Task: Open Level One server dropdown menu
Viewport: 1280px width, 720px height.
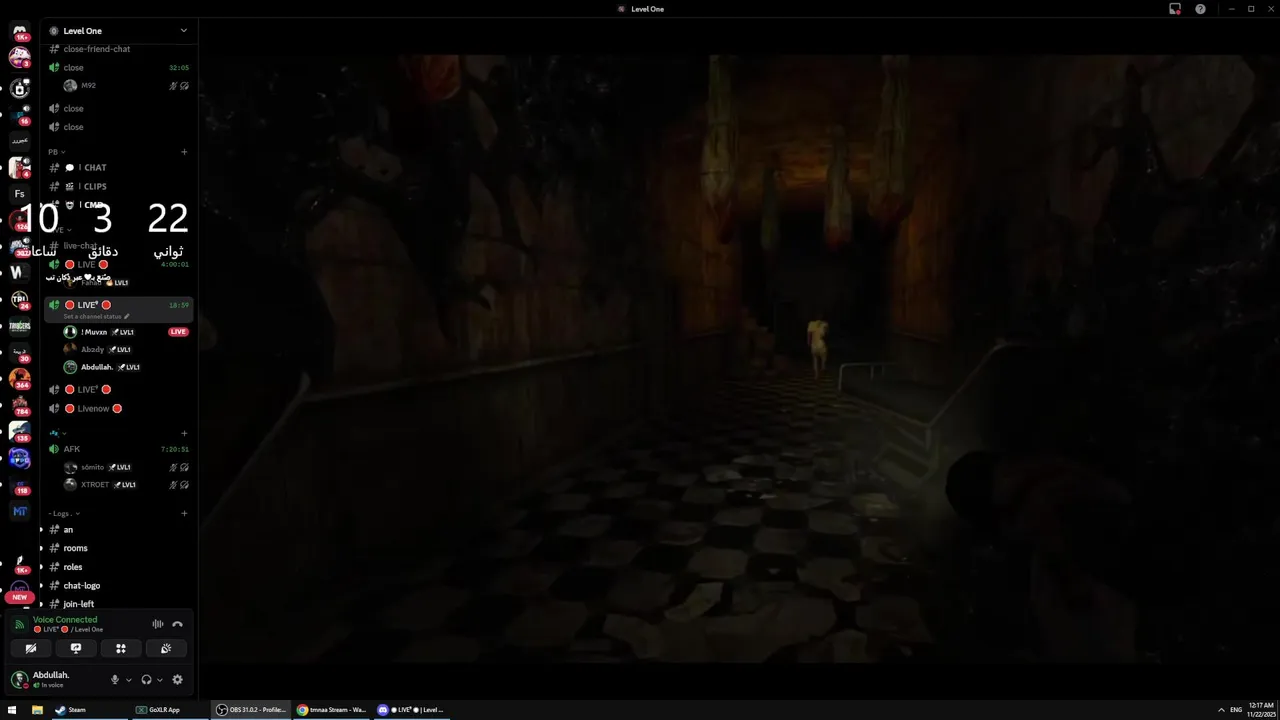Action: pyautogui.click(x=183, y=31)
